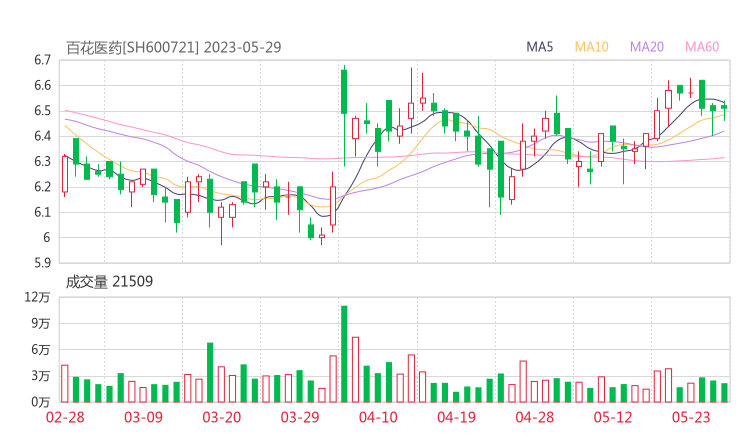The height and width of the screenshot is (440, 740).
Task: Click the 5.9 price axis value
Action: pyautogui.click(x=42, y=263)
